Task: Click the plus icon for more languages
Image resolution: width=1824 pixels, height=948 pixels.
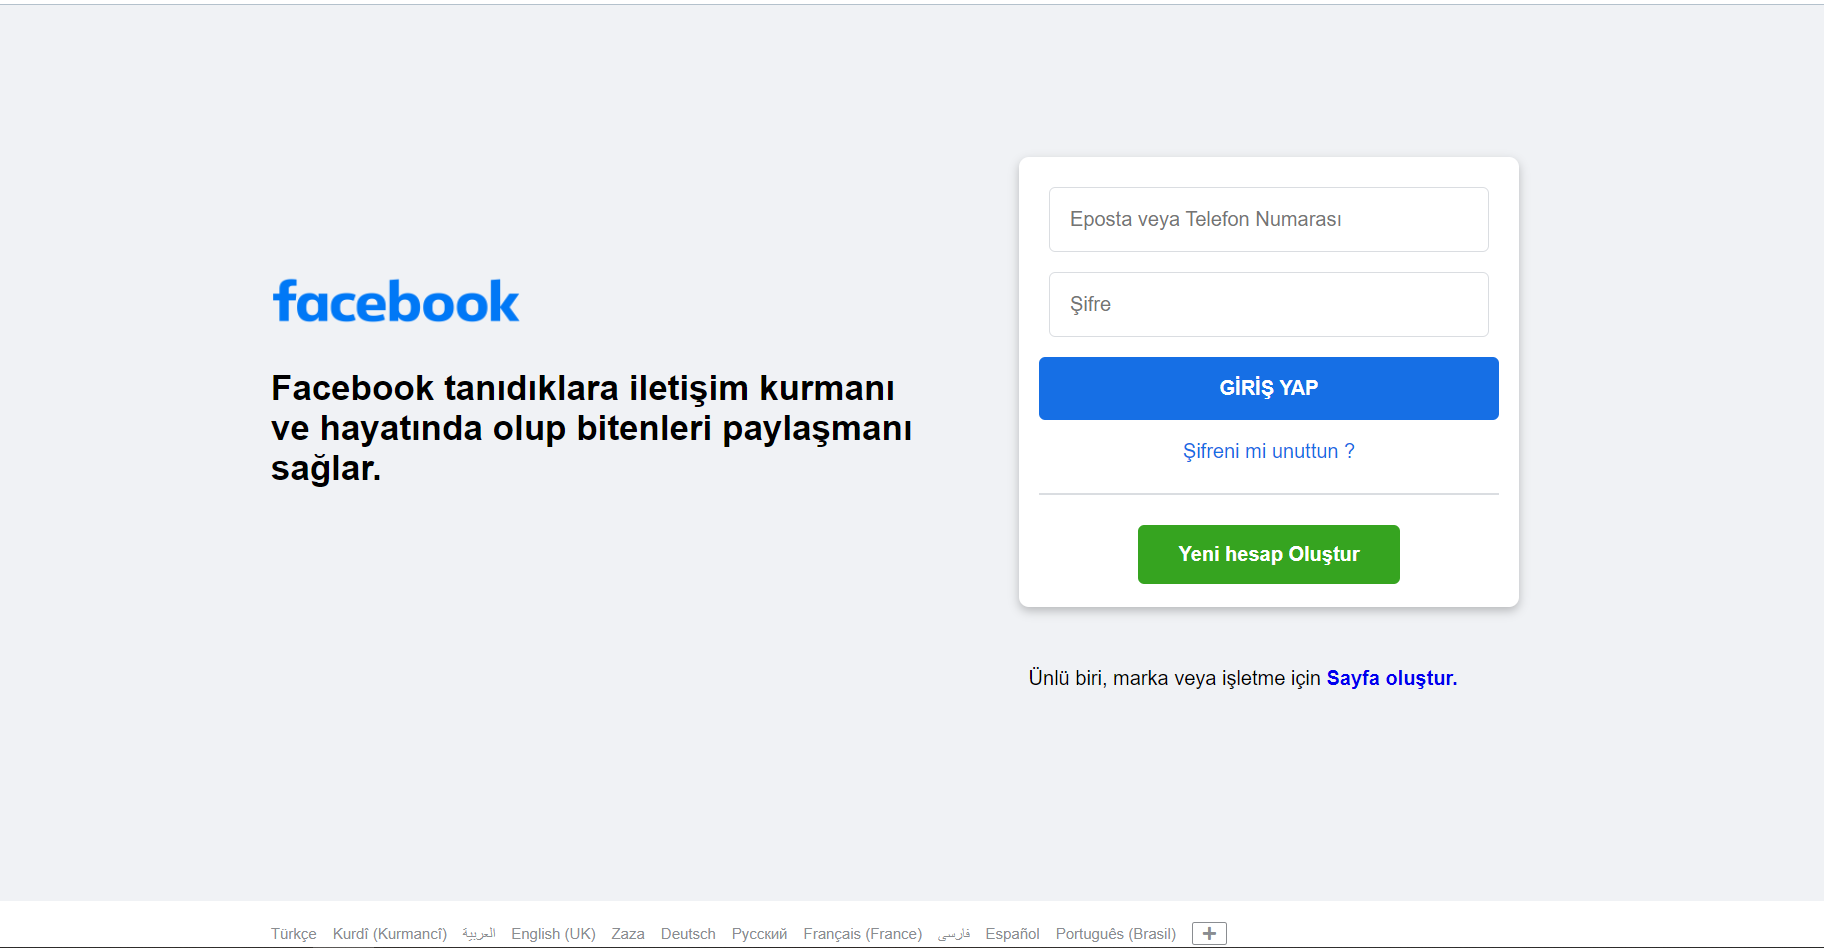Action: [x=1209, y=933]
